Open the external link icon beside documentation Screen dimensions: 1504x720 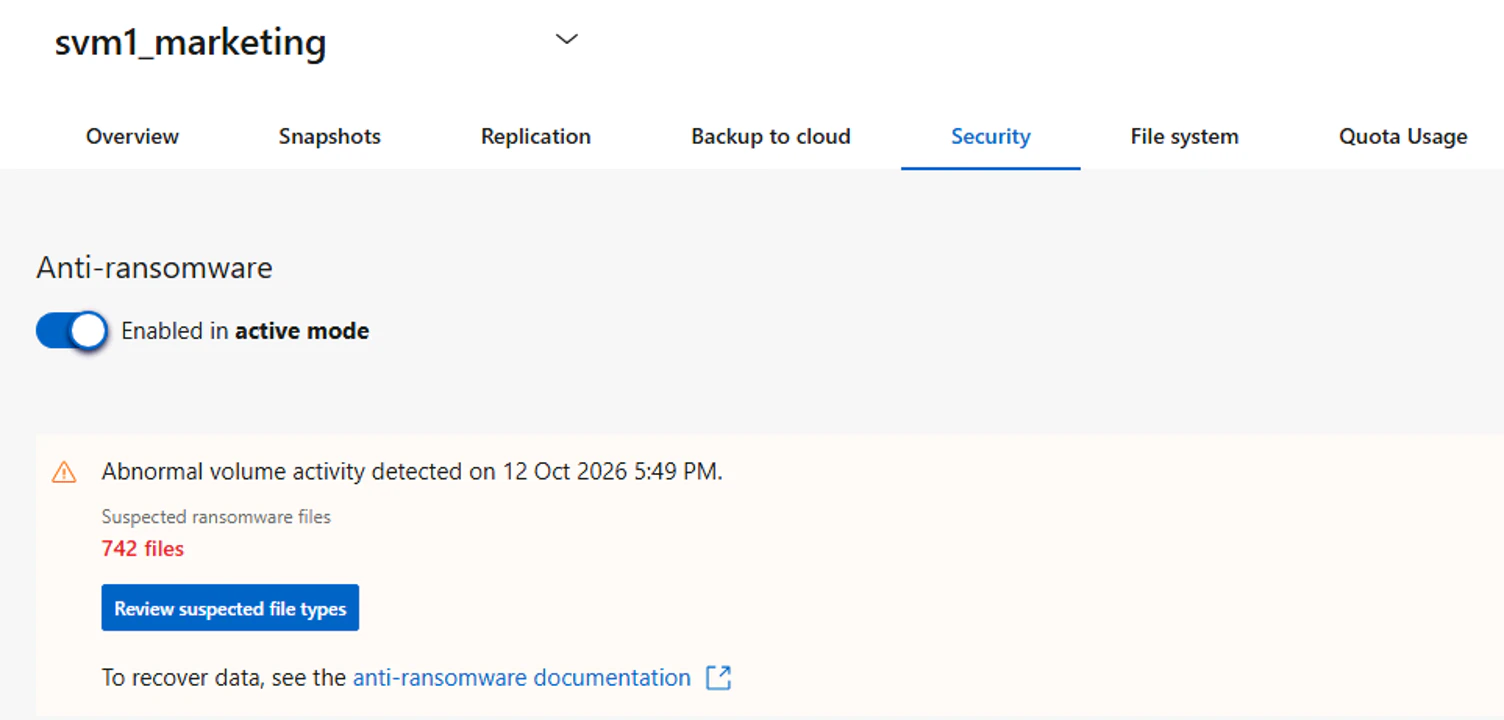point(719,678)
